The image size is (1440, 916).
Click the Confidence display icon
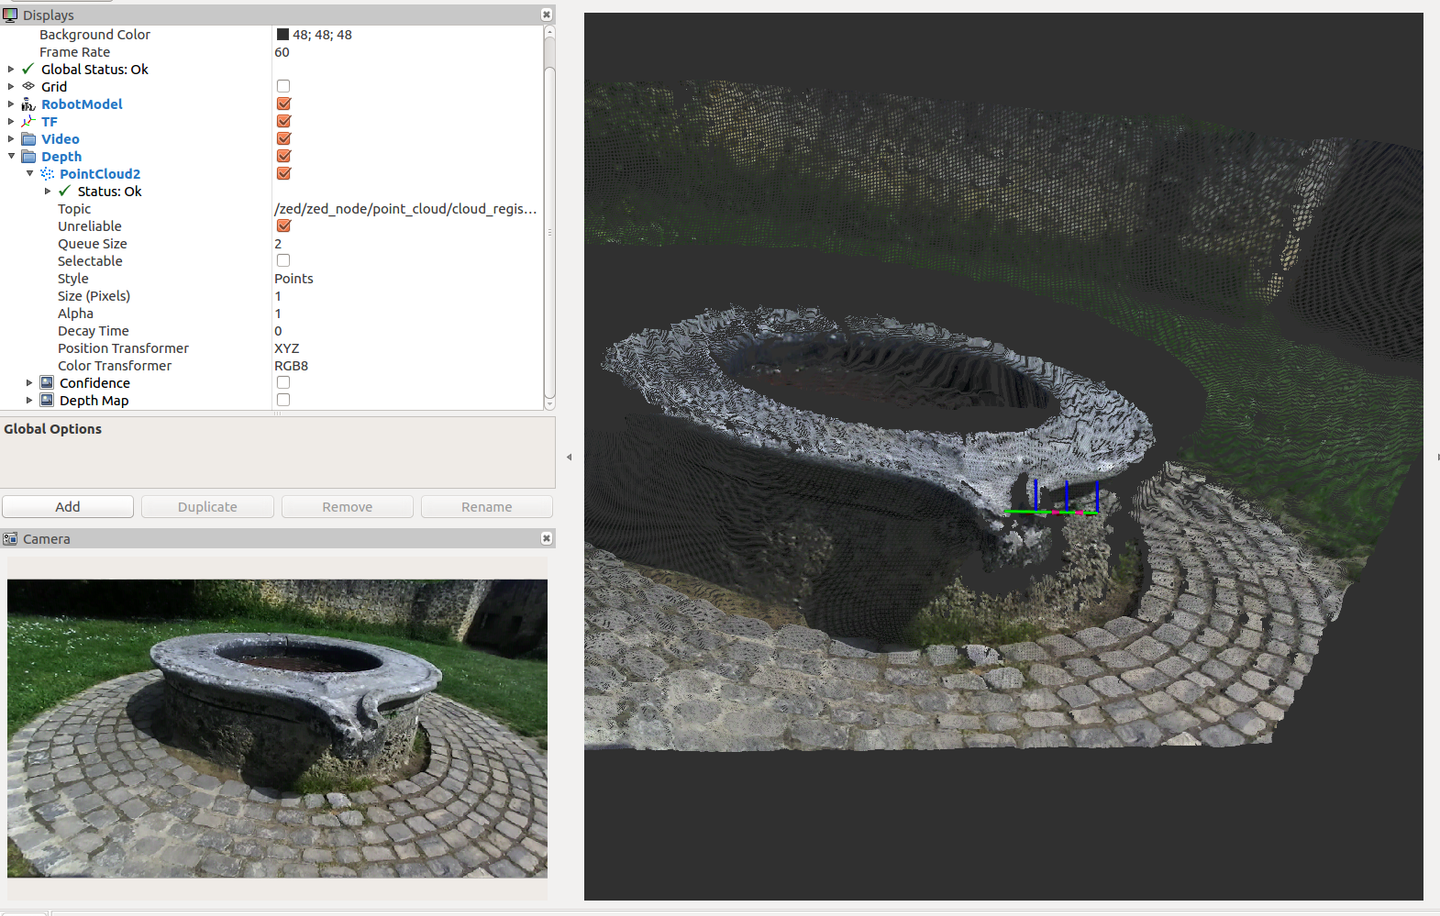46,382
